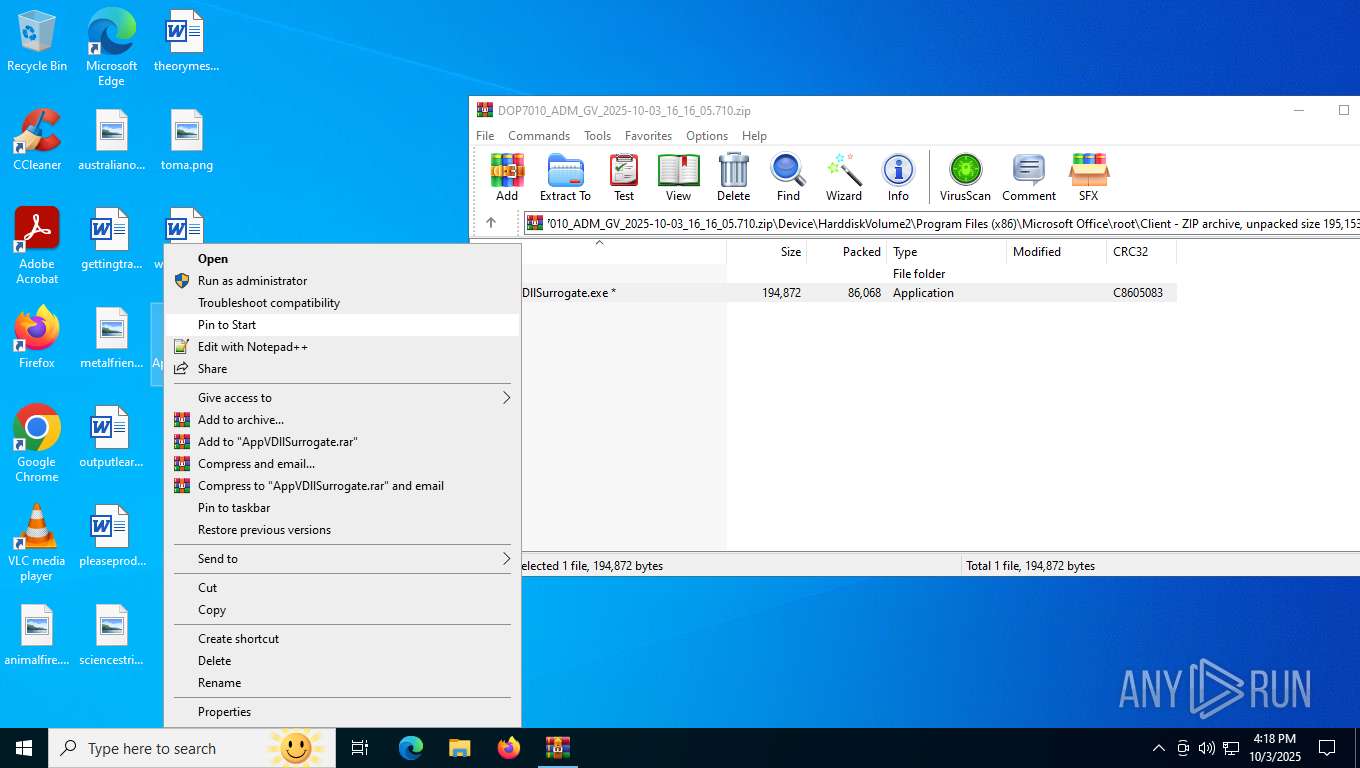The width and height of the screenshot is (1360, 768).
Task: Open the Commands menu
Action: coord(539,136)
